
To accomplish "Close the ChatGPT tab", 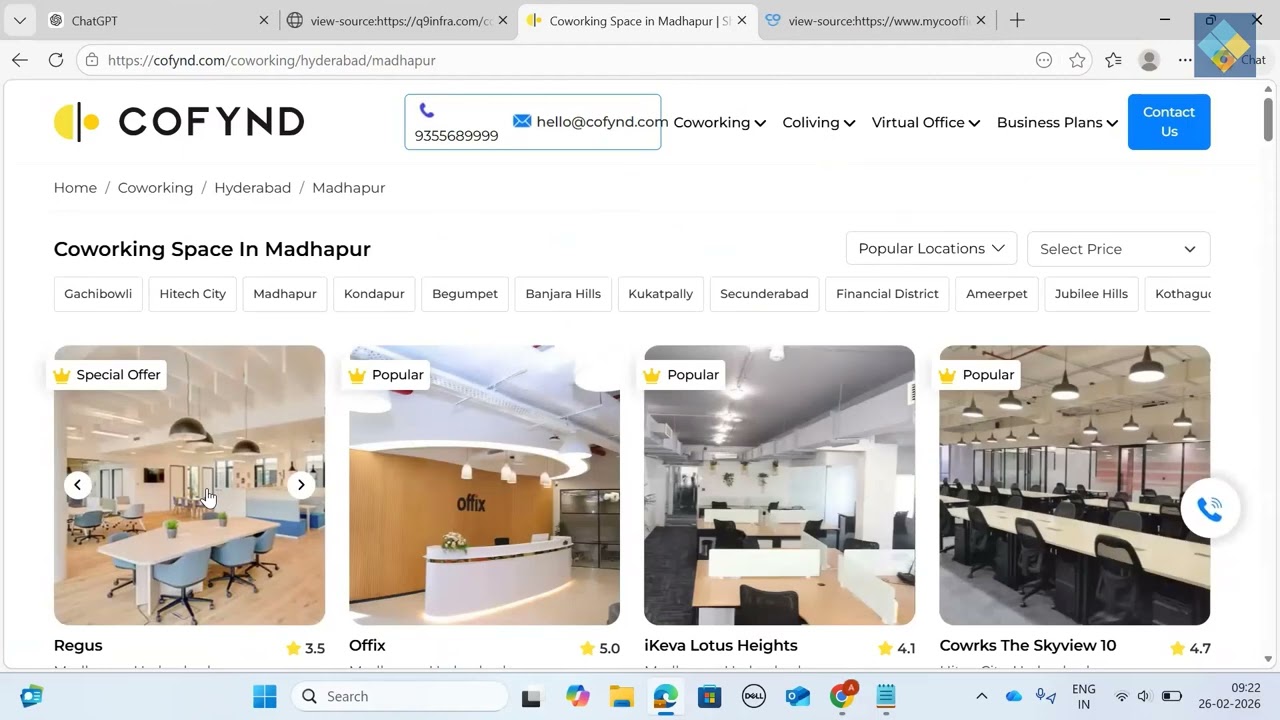I will click(264, 20).
